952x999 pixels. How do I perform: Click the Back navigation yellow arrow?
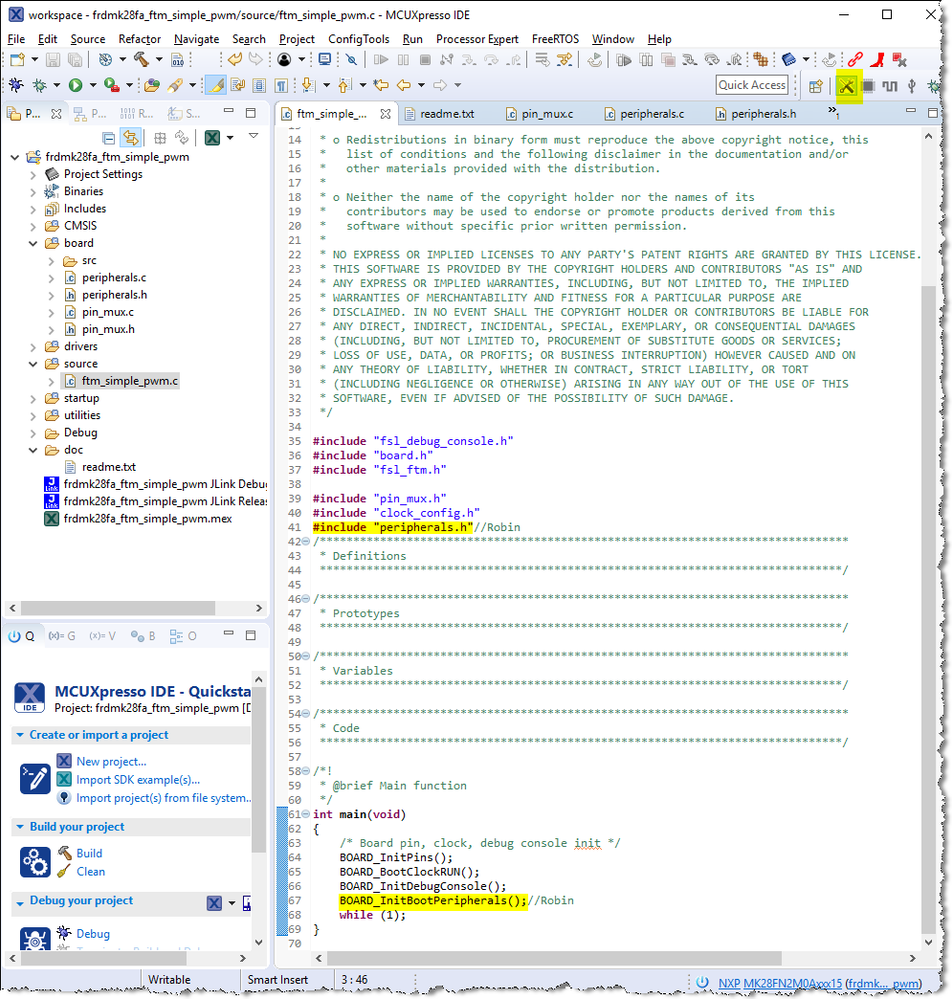[403, 85]
